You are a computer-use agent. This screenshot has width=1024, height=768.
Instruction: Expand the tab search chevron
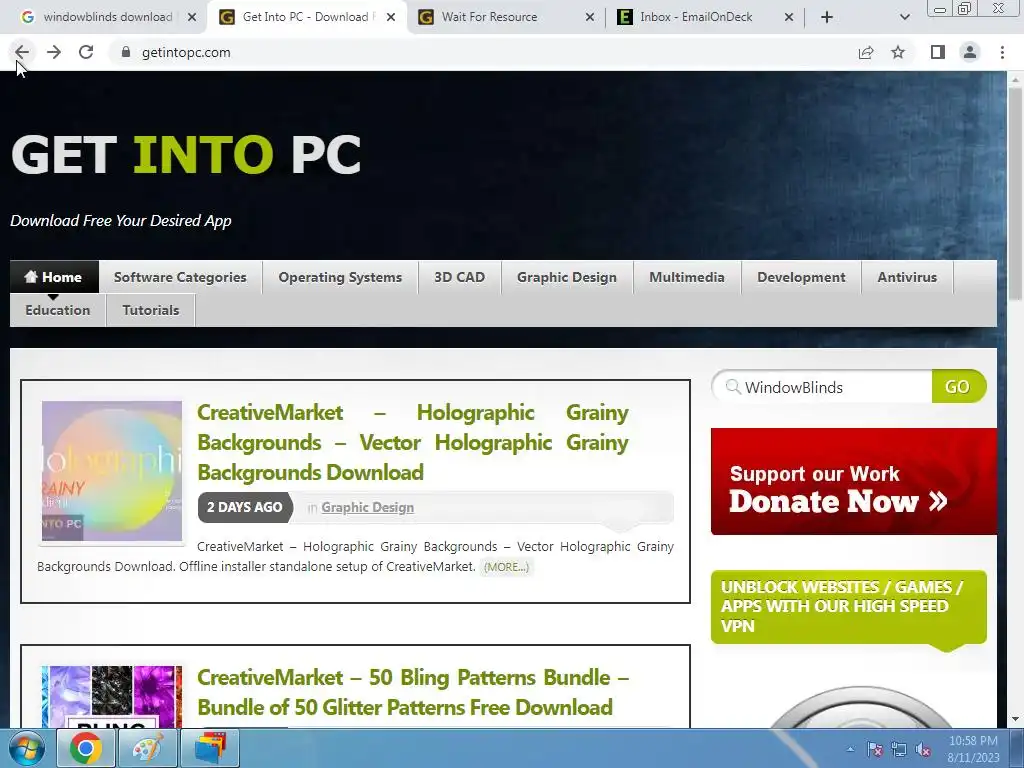(904, 17)
